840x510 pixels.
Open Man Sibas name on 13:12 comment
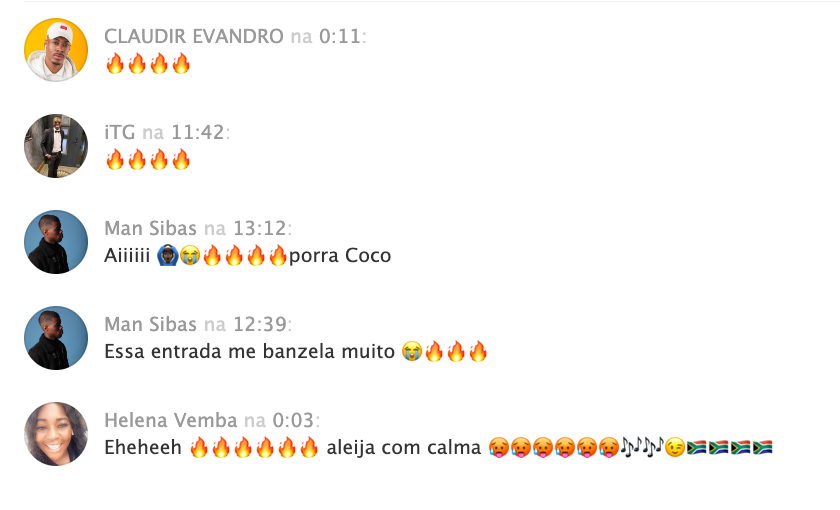point(151,228)
